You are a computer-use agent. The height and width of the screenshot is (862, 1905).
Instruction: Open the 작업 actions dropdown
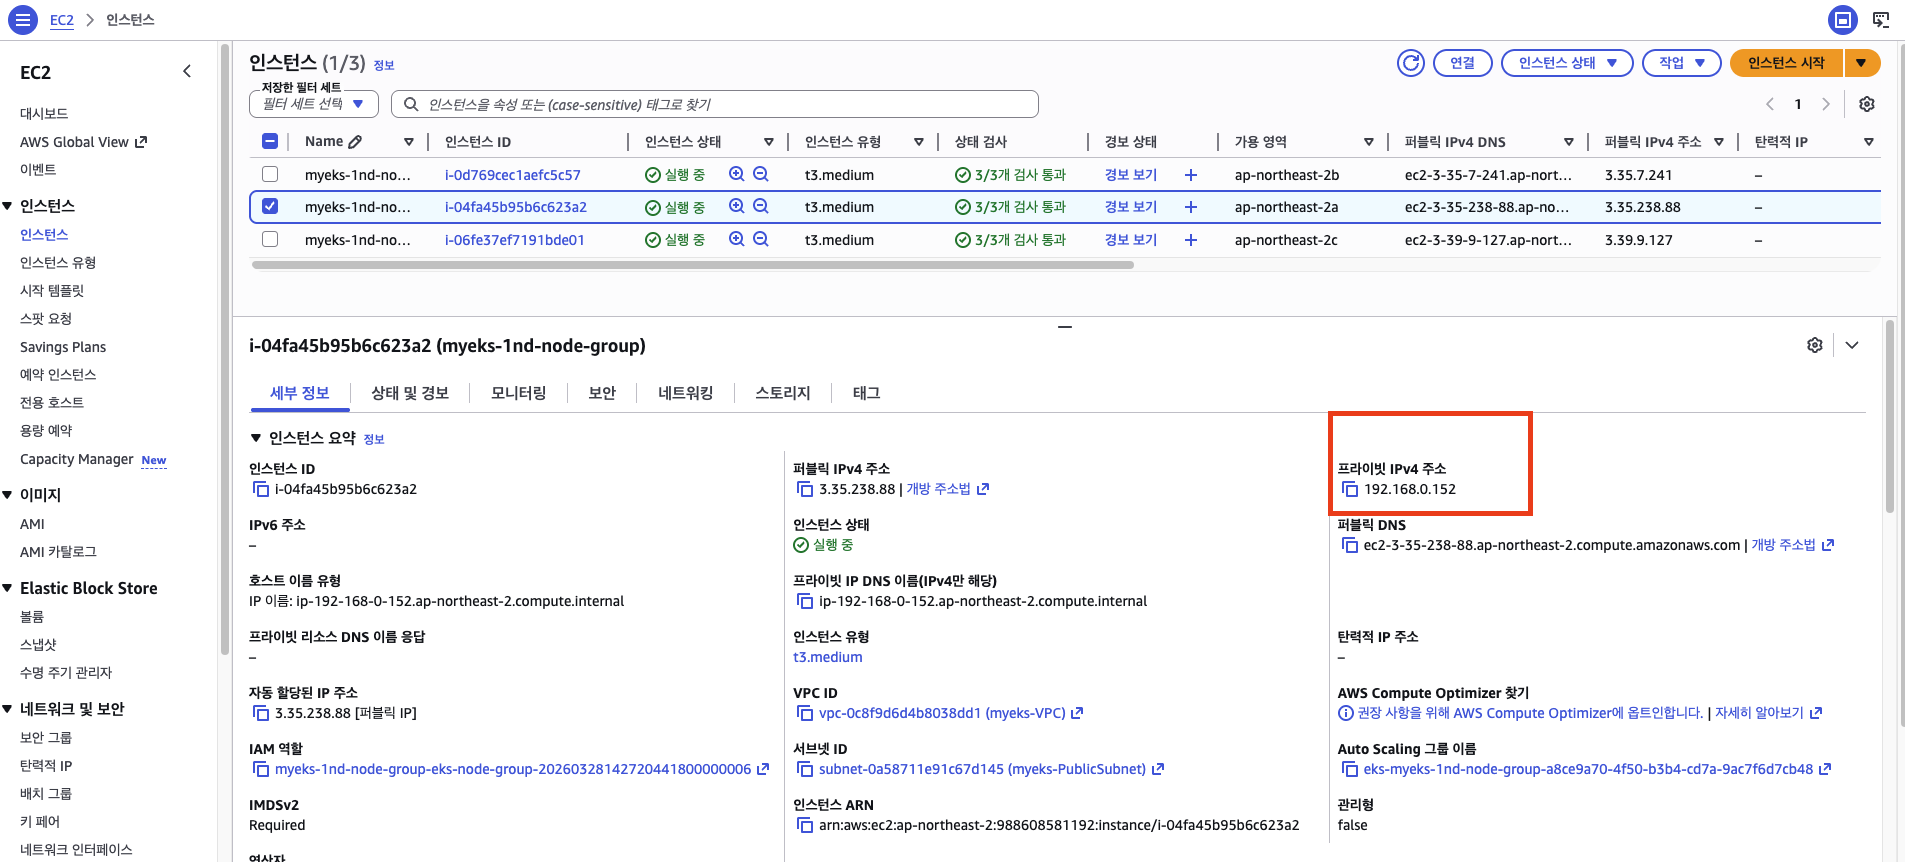click(1682, 63)
